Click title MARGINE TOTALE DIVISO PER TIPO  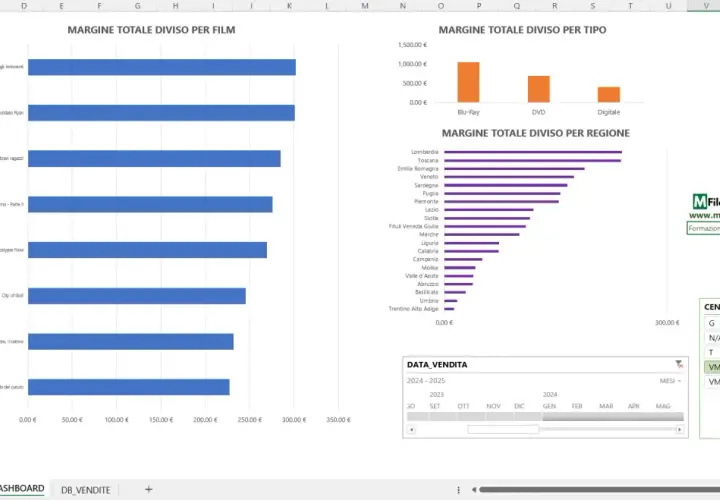(523, 30)
